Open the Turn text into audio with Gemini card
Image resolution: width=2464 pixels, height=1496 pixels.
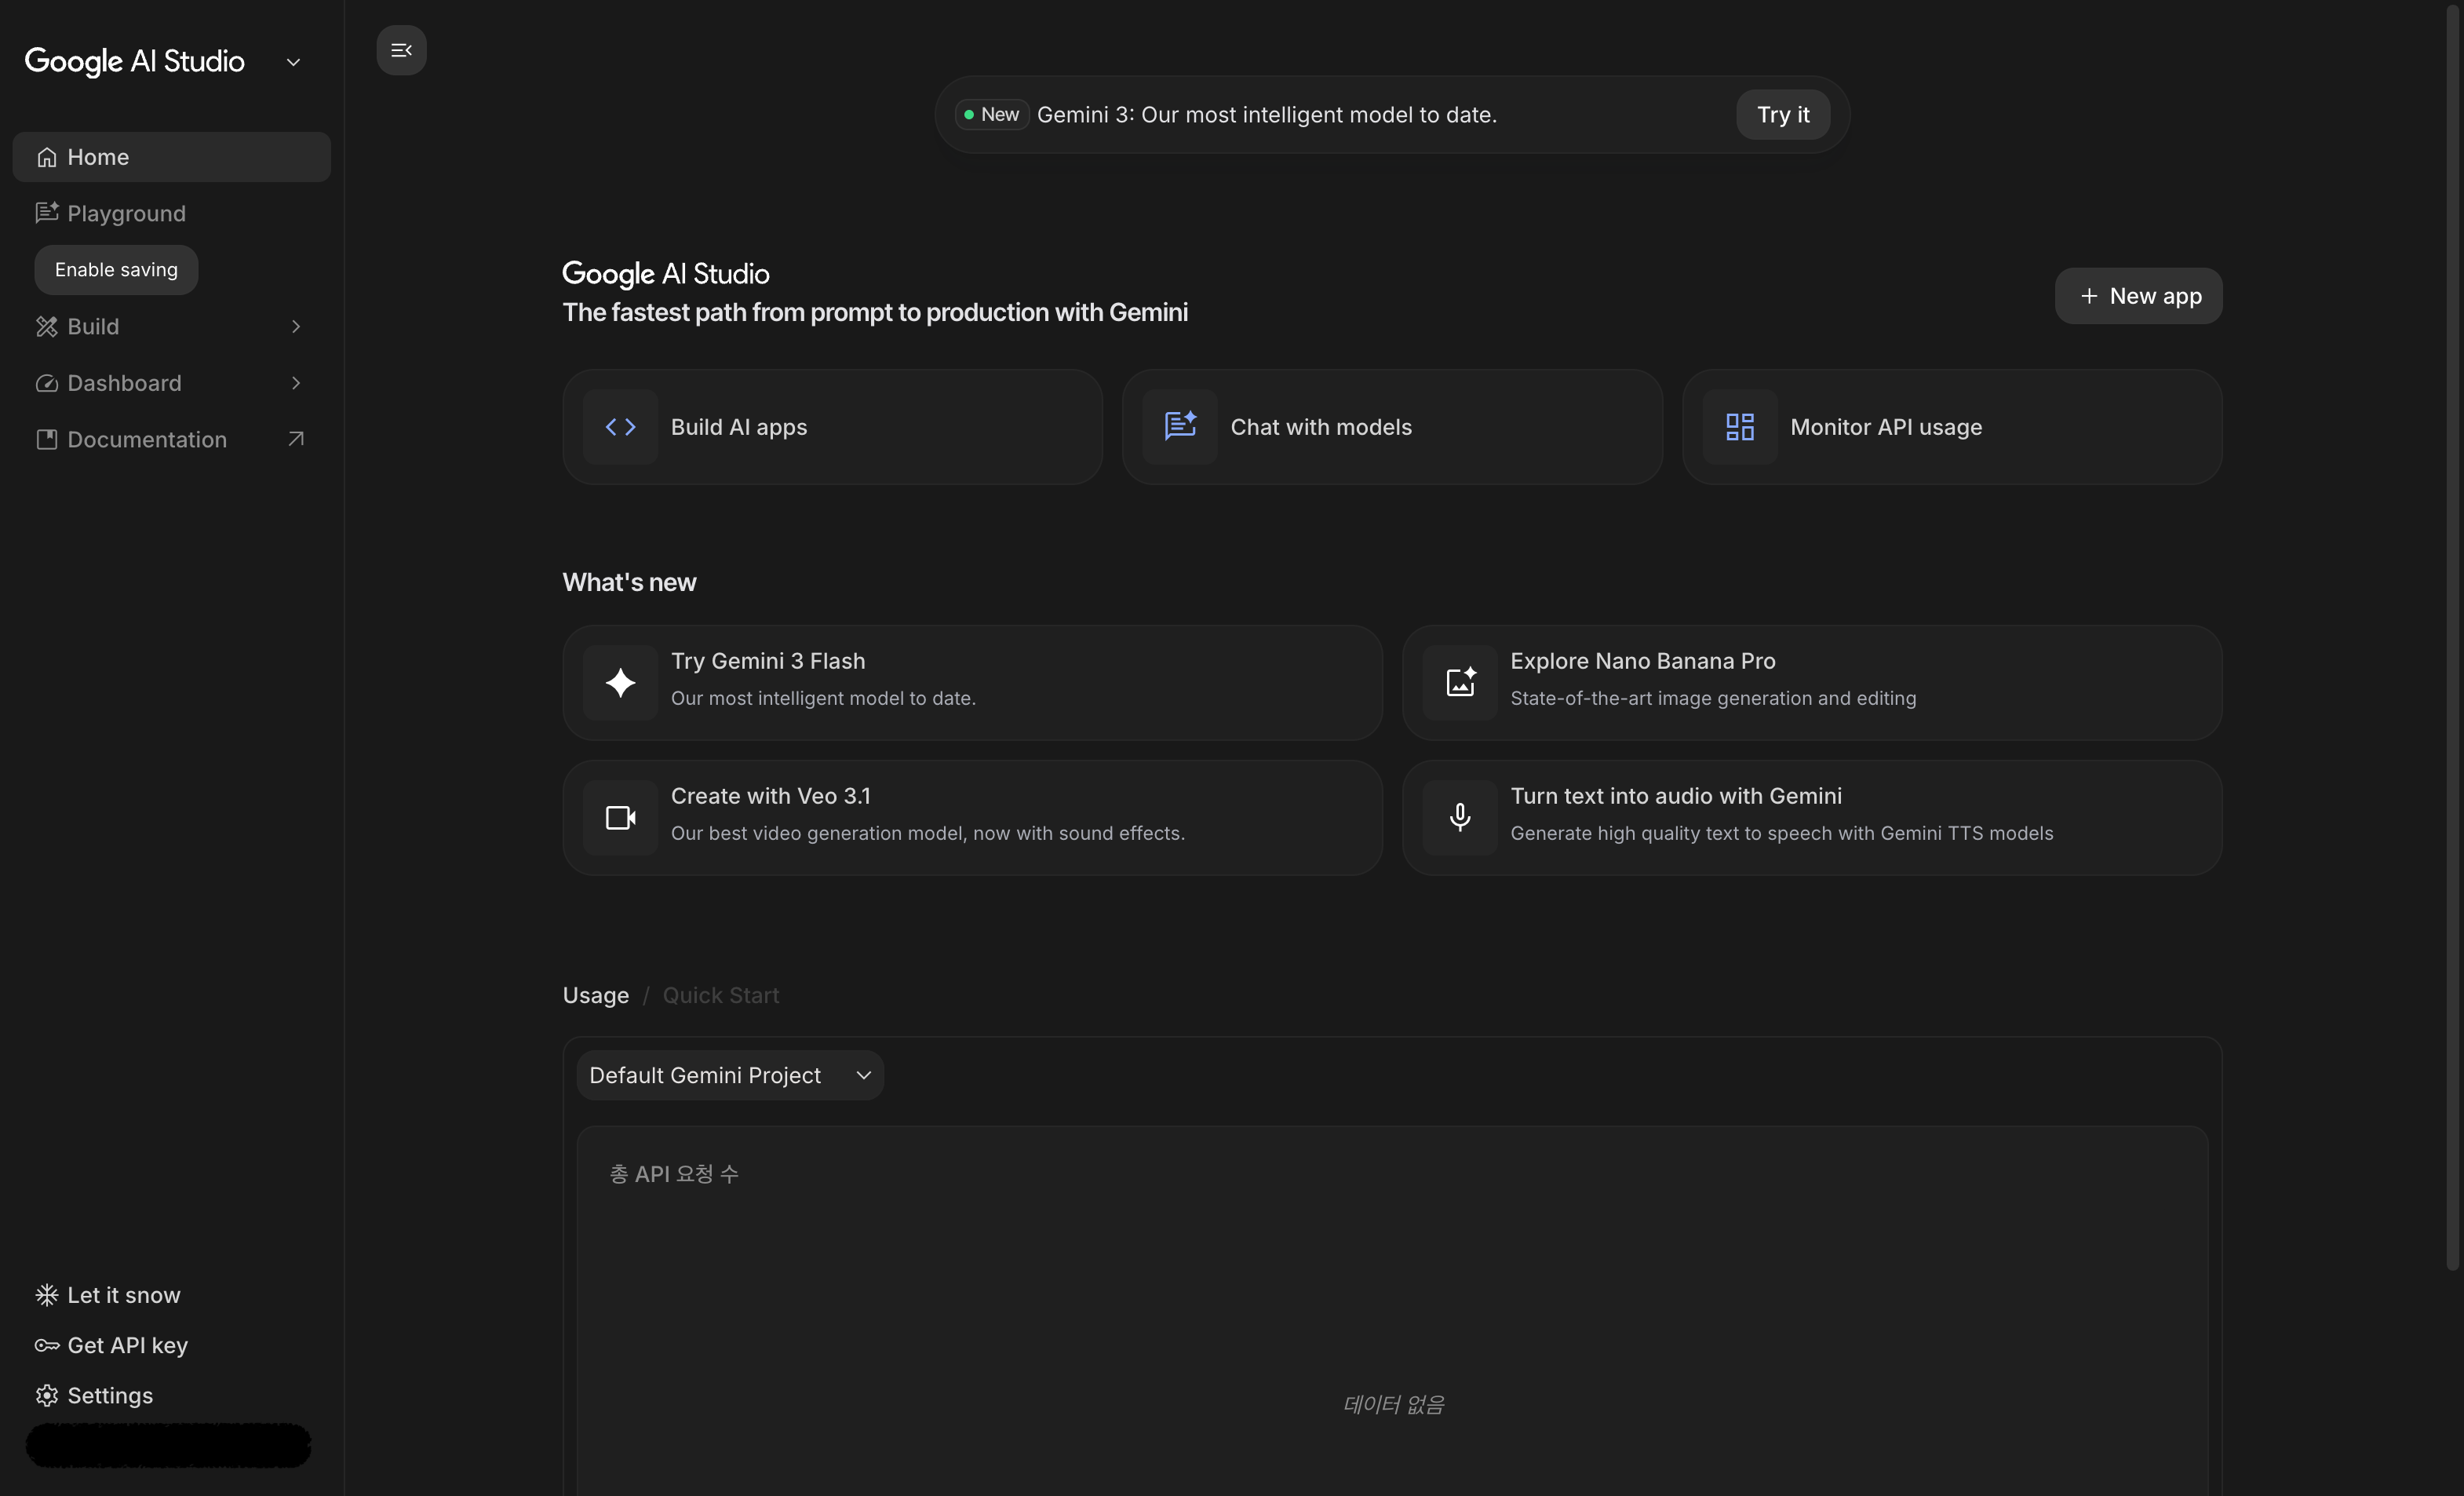pos(1812,818)
